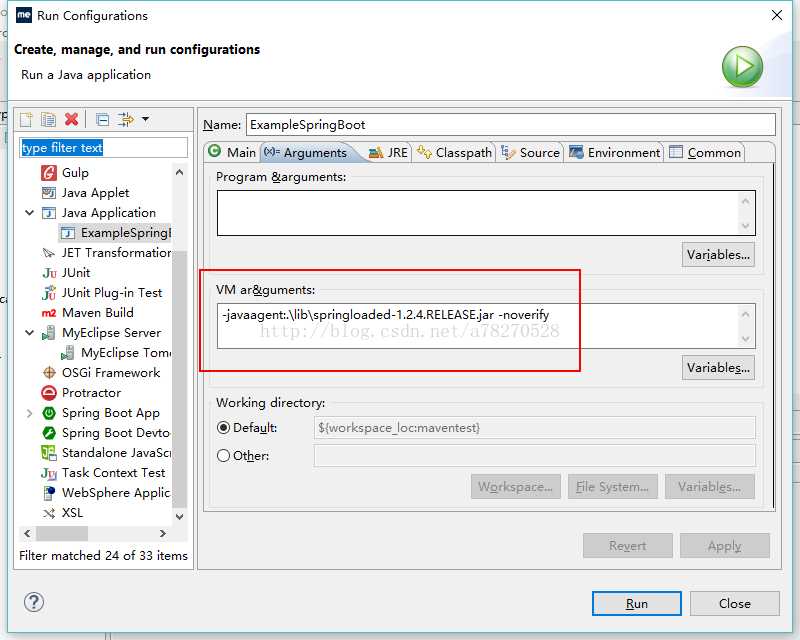Click the Collapse All icon
The height and width of the screenshot is (640, 800).
coord(103,119)
